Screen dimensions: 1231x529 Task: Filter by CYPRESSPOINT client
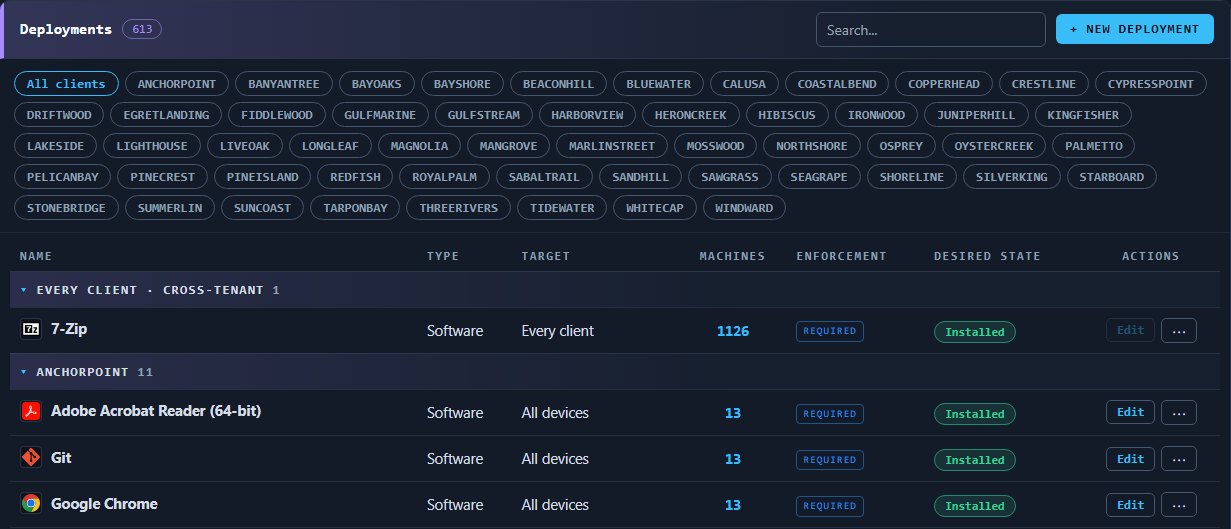[1151, 84]
